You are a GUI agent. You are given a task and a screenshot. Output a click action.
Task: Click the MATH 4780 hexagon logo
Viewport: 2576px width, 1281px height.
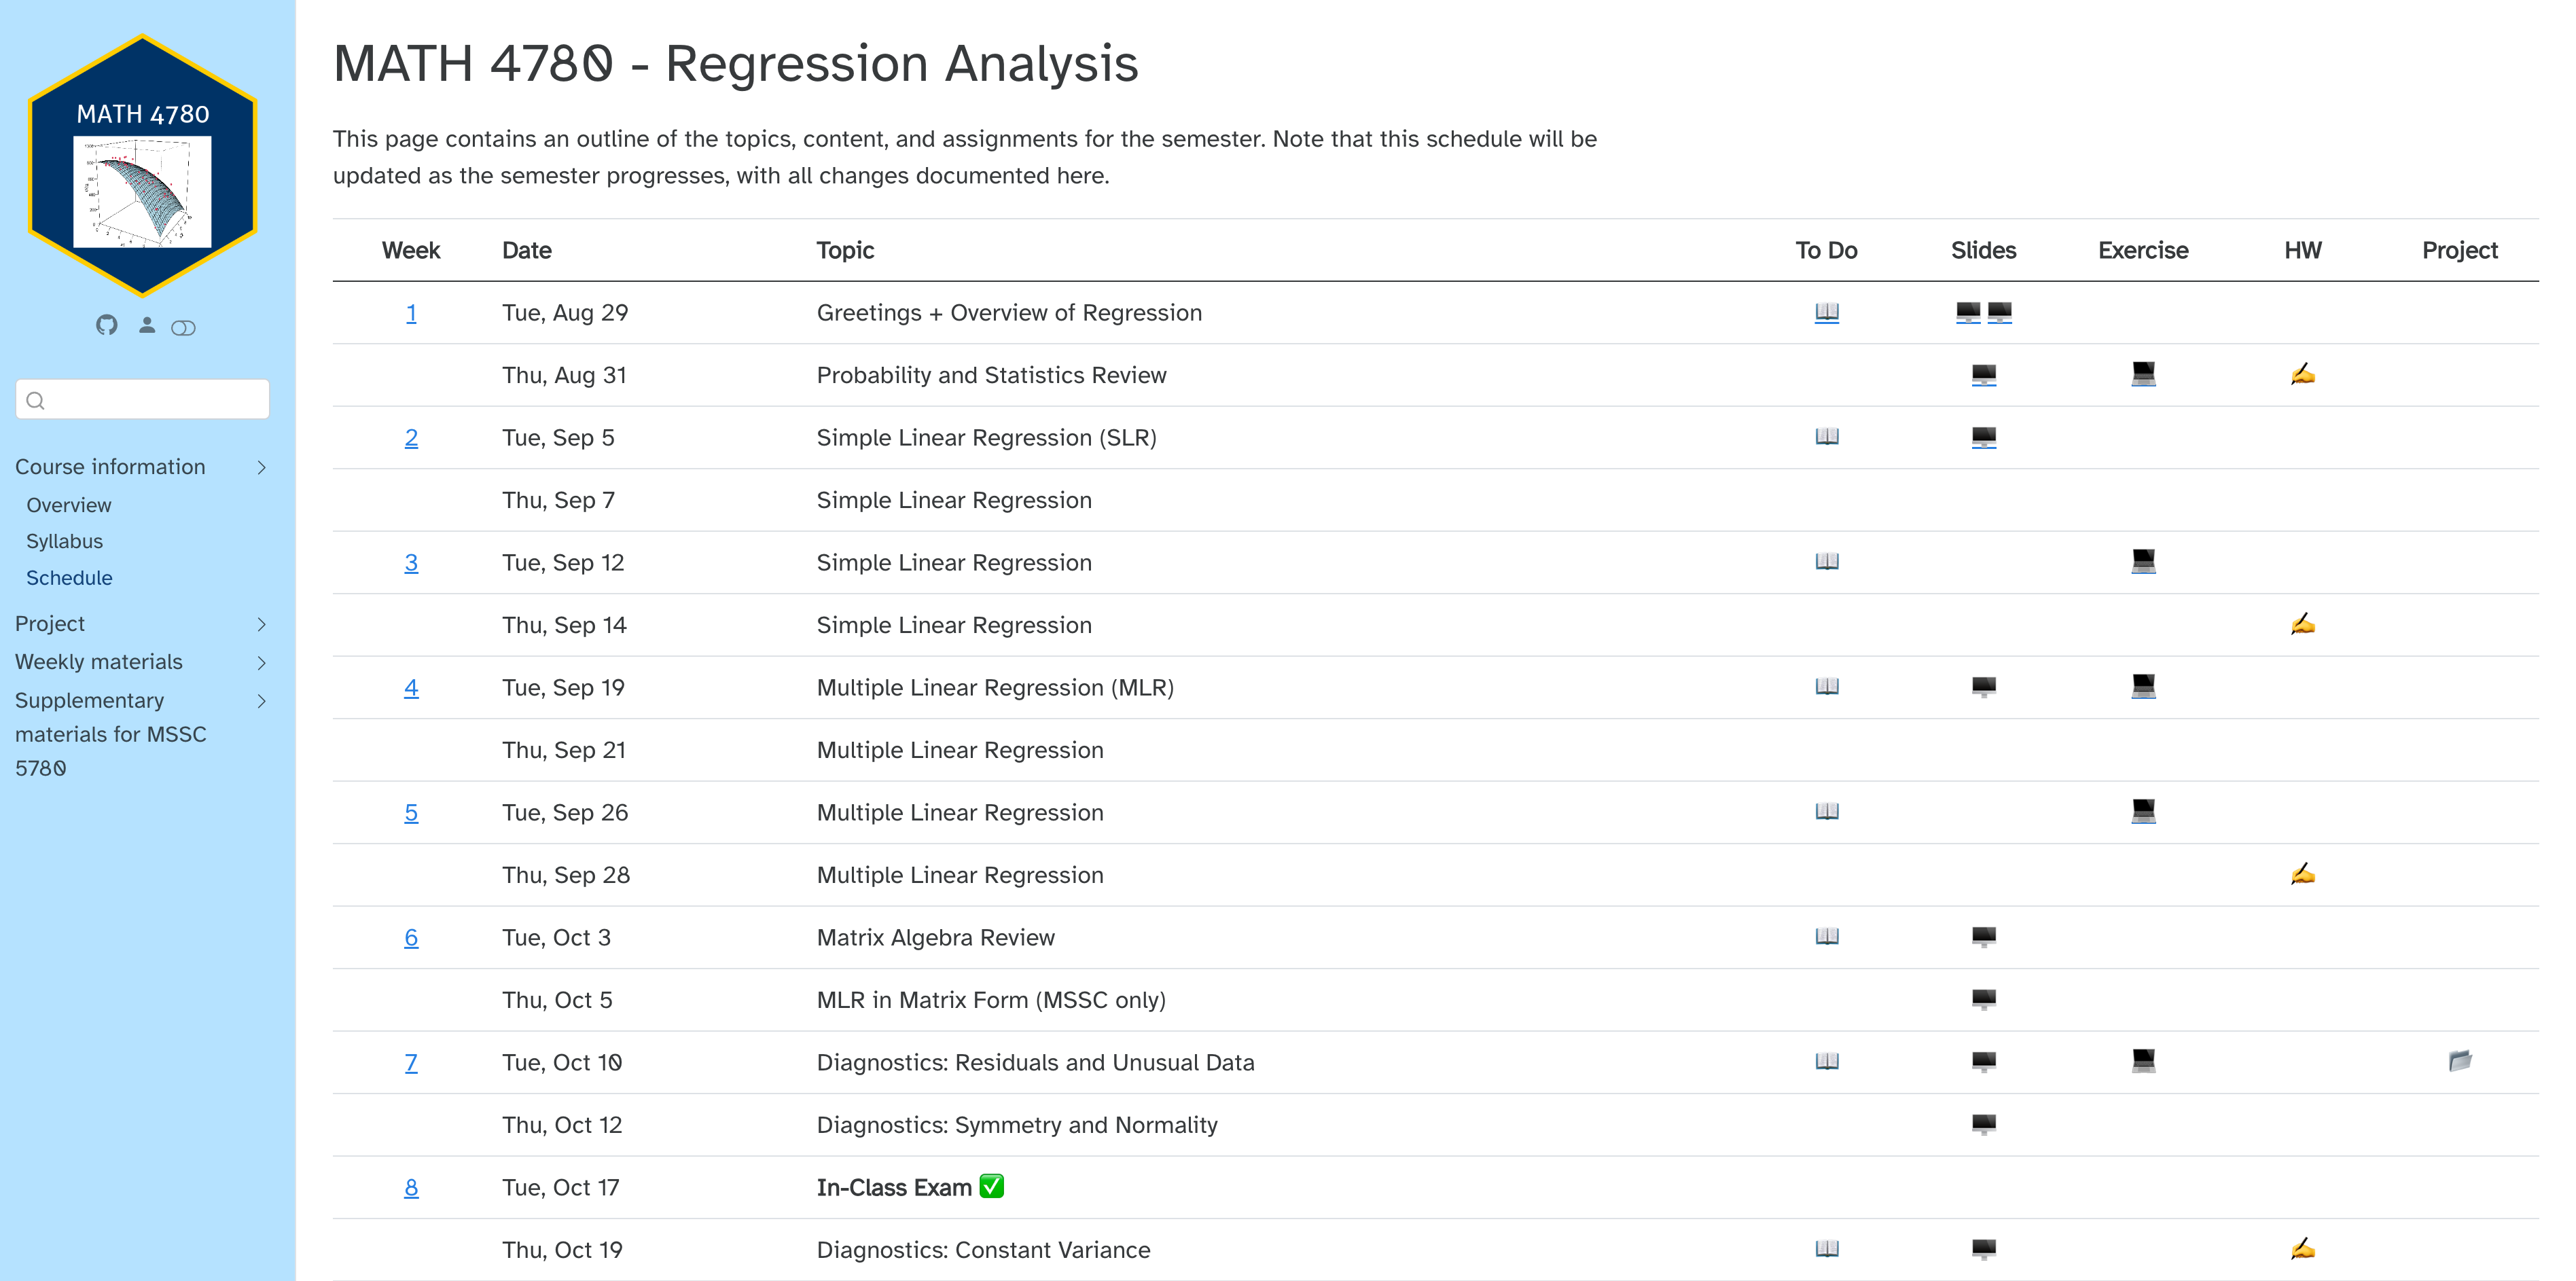[143, 166]
